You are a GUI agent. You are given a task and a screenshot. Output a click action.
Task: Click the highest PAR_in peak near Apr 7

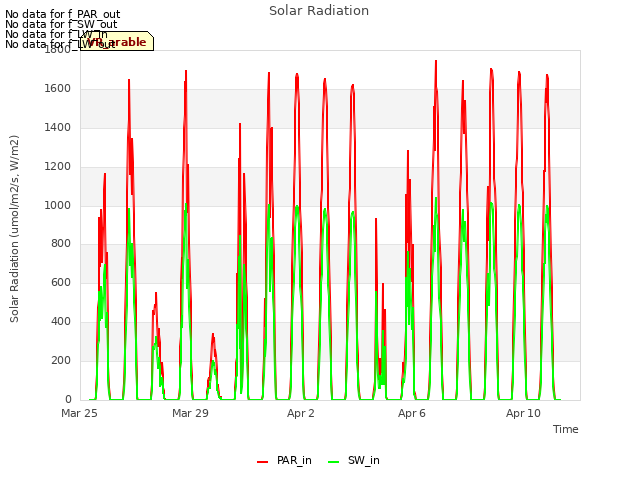click(436, 61)
